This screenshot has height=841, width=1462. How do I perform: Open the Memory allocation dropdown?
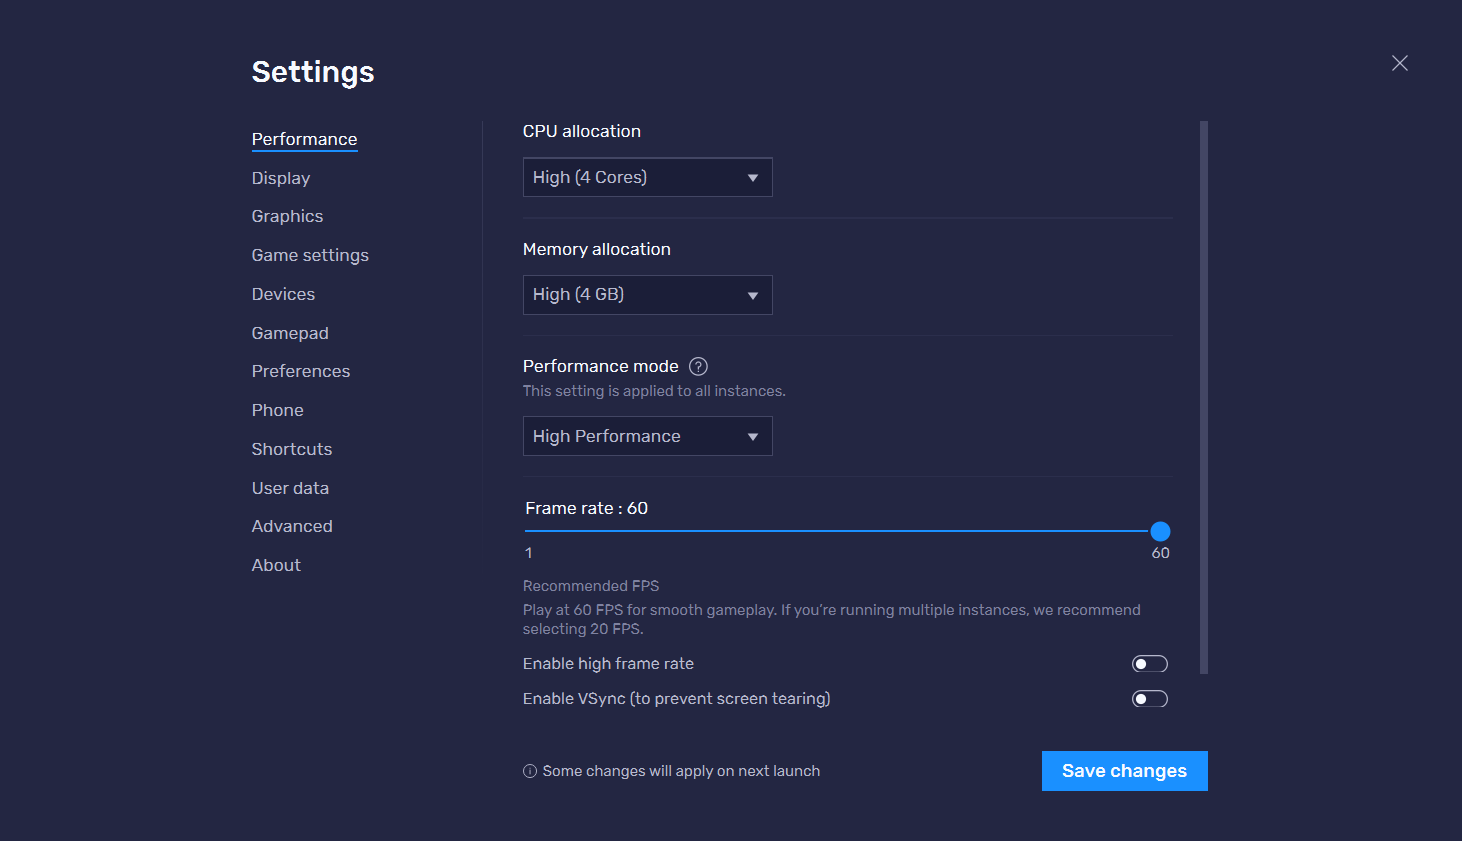click(648, 295)
